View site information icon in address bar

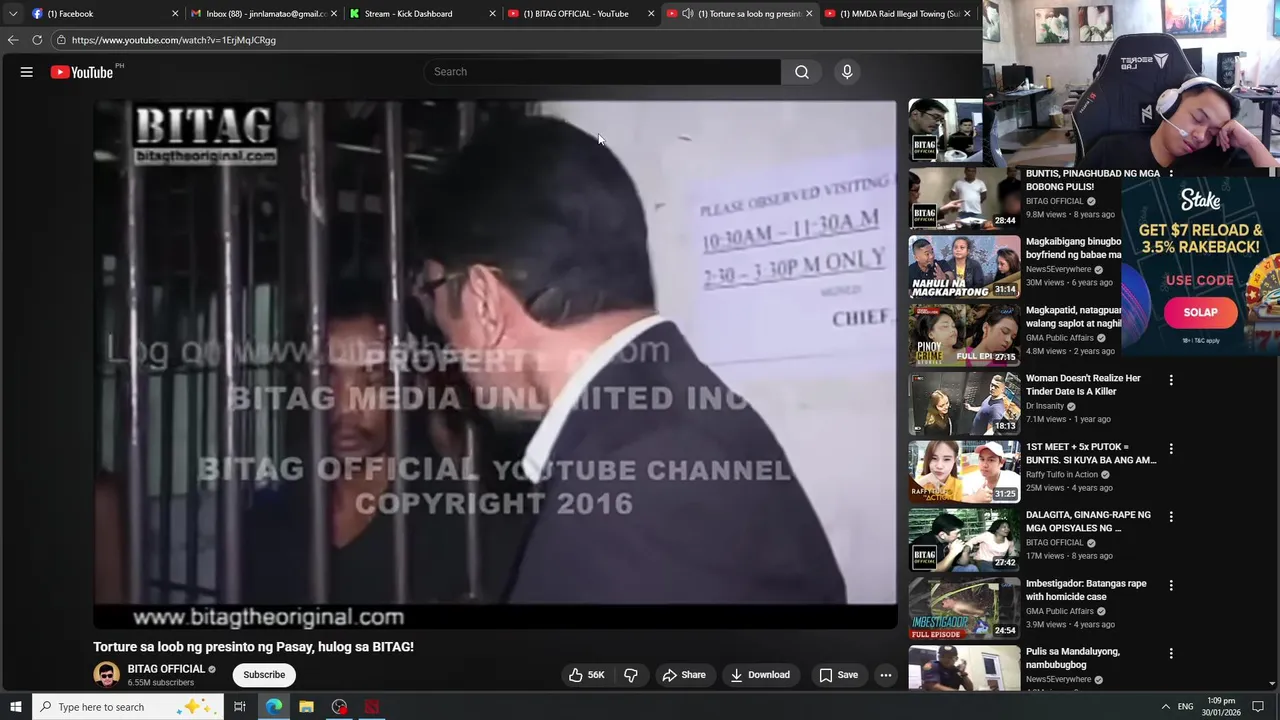tap(61, 40)
